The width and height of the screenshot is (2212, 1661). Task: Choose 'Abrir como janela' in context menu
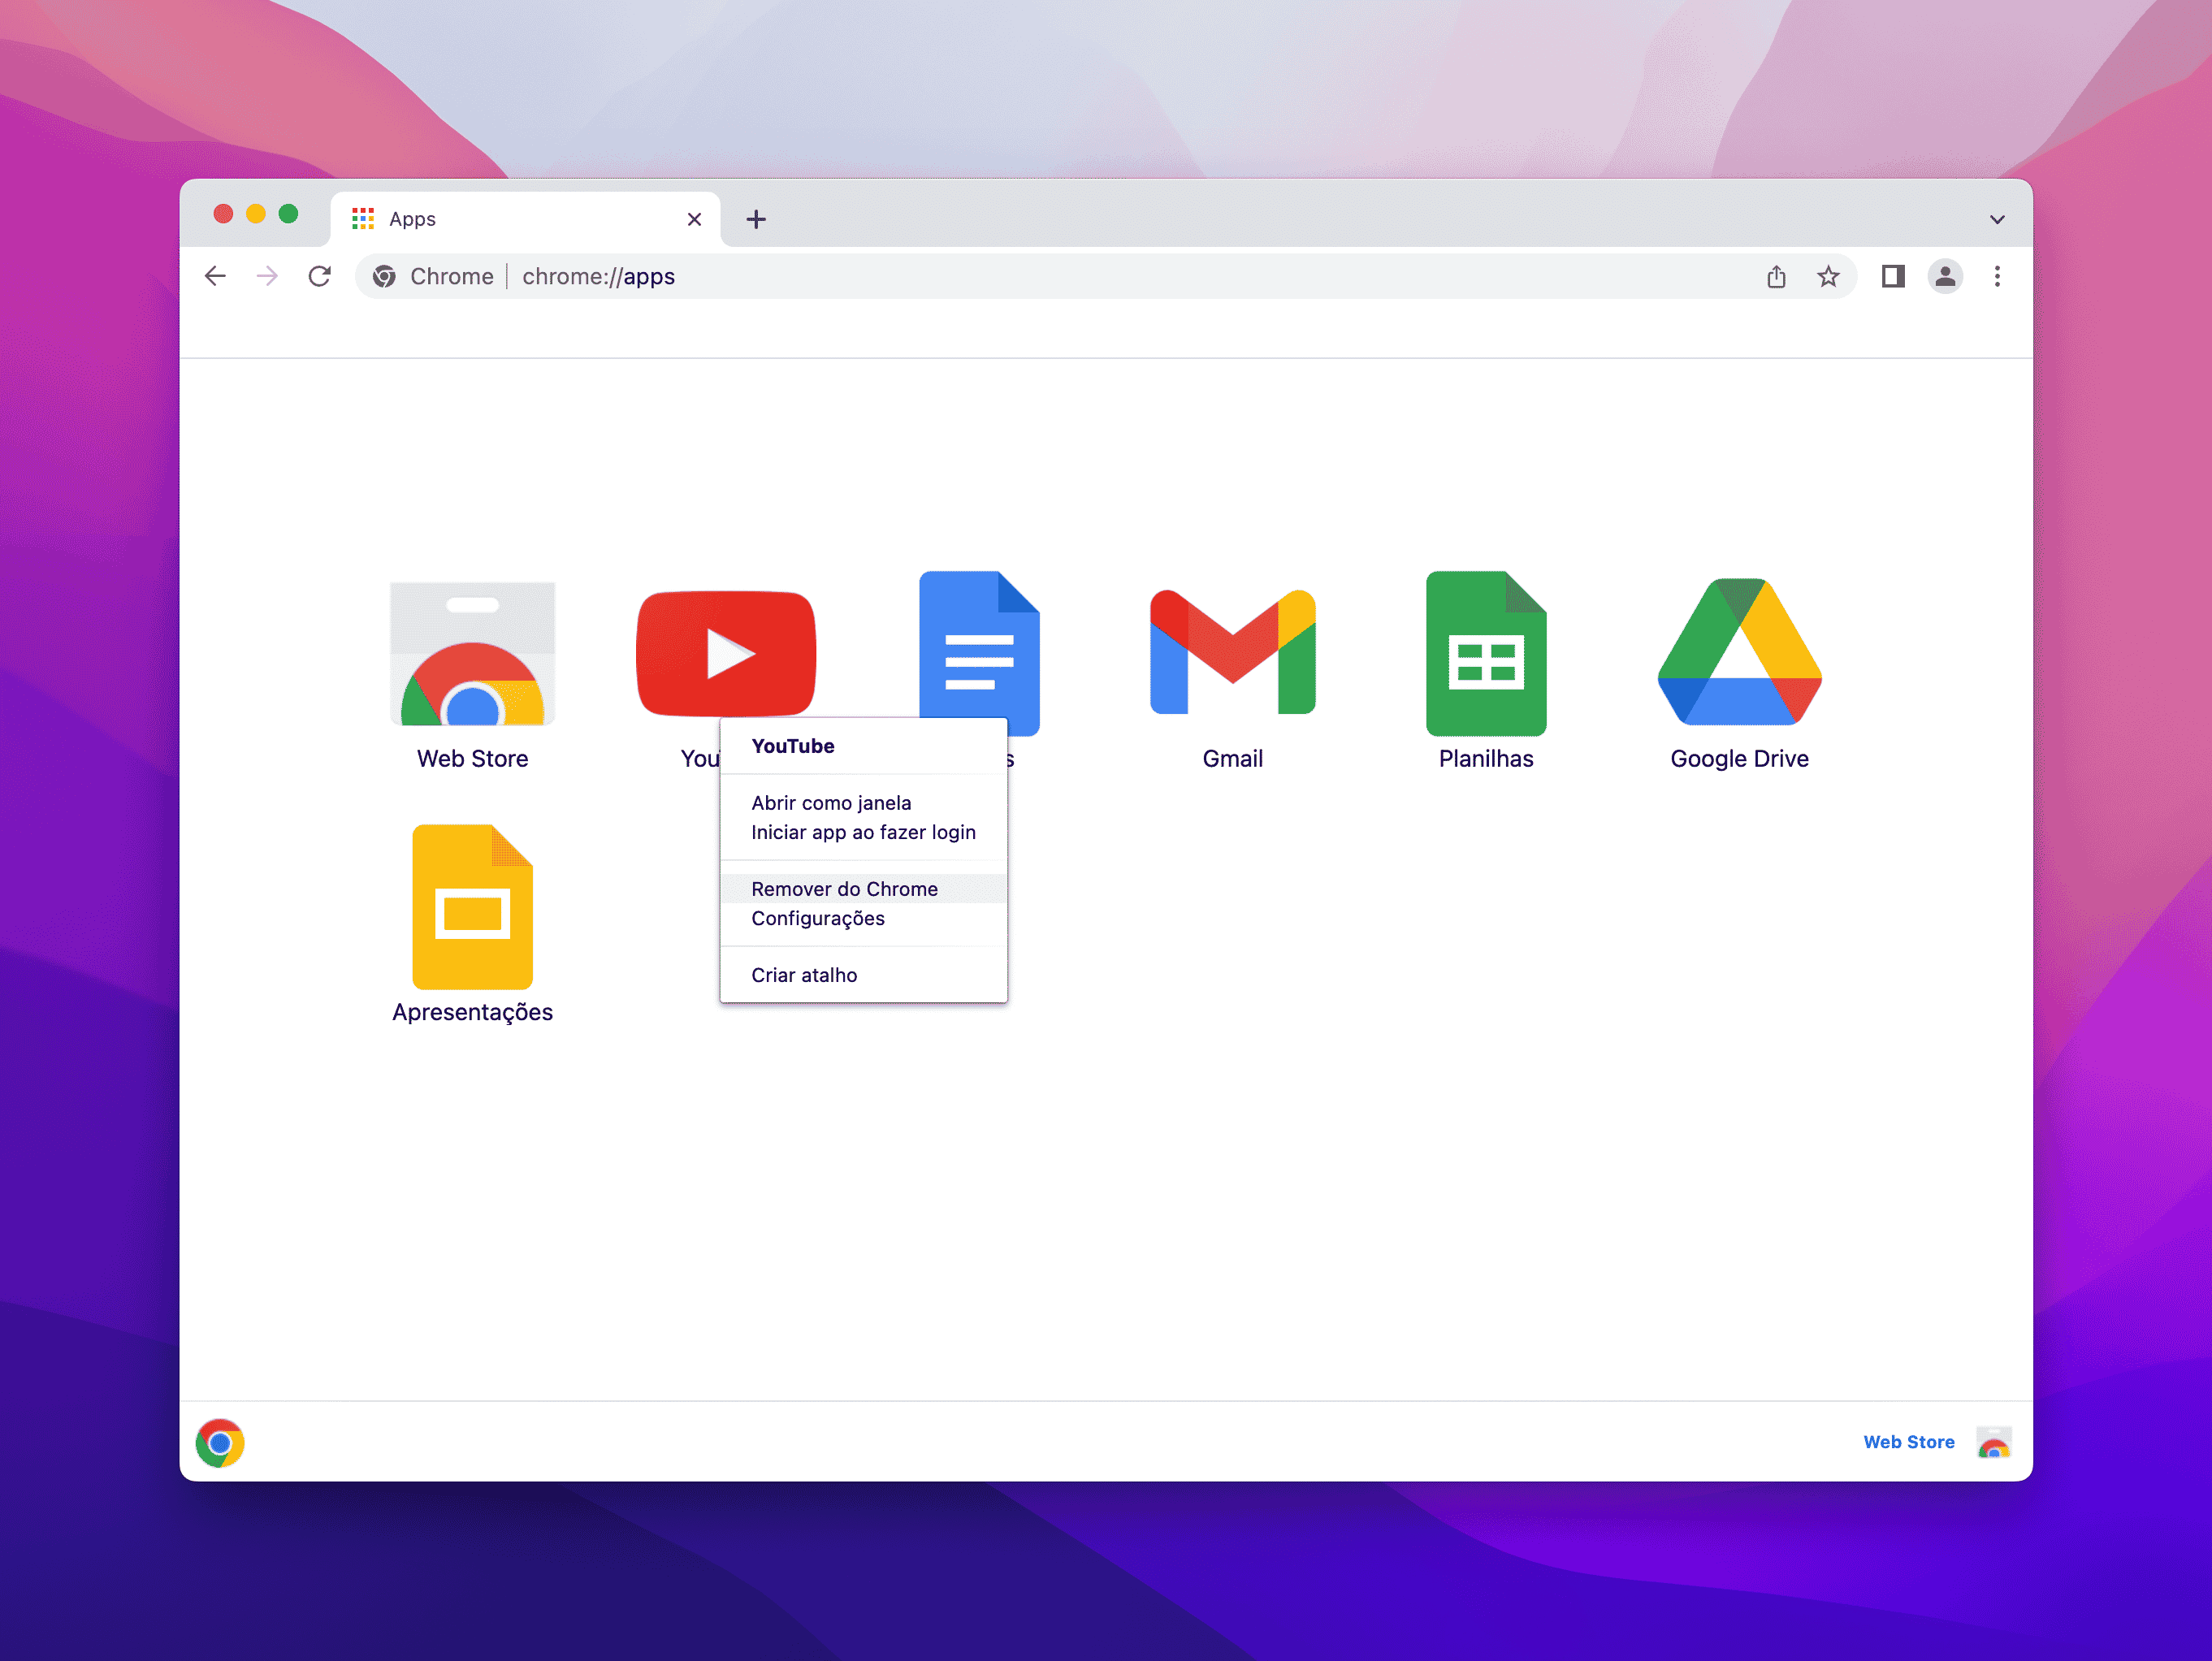tap(864, 803)
